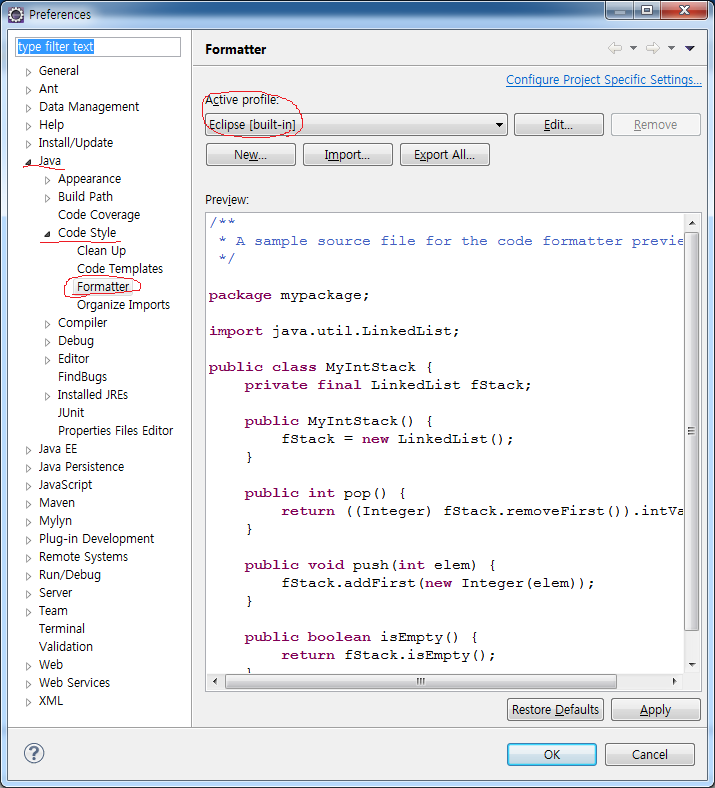Select Properties Files Editor item

point(116,431)
